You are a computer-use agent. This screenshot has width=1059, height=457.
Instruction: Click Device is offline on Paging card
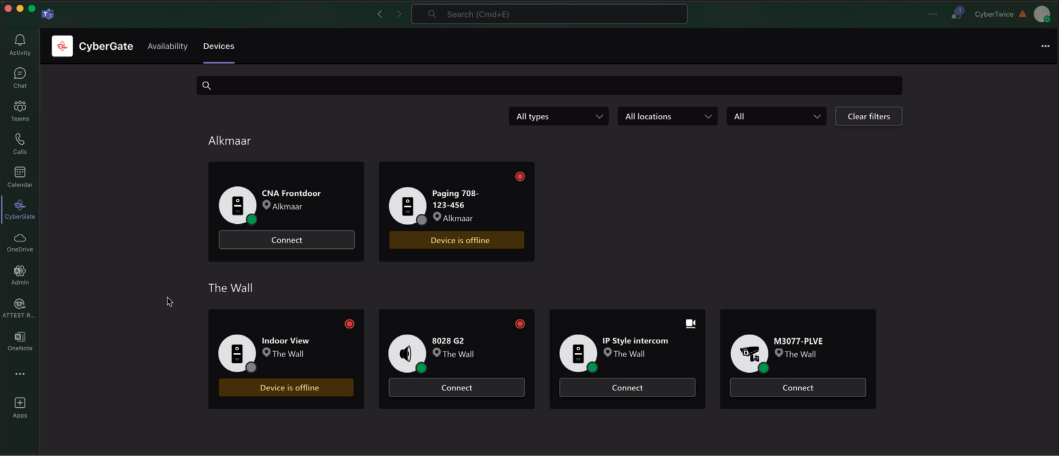click(457, 240)
